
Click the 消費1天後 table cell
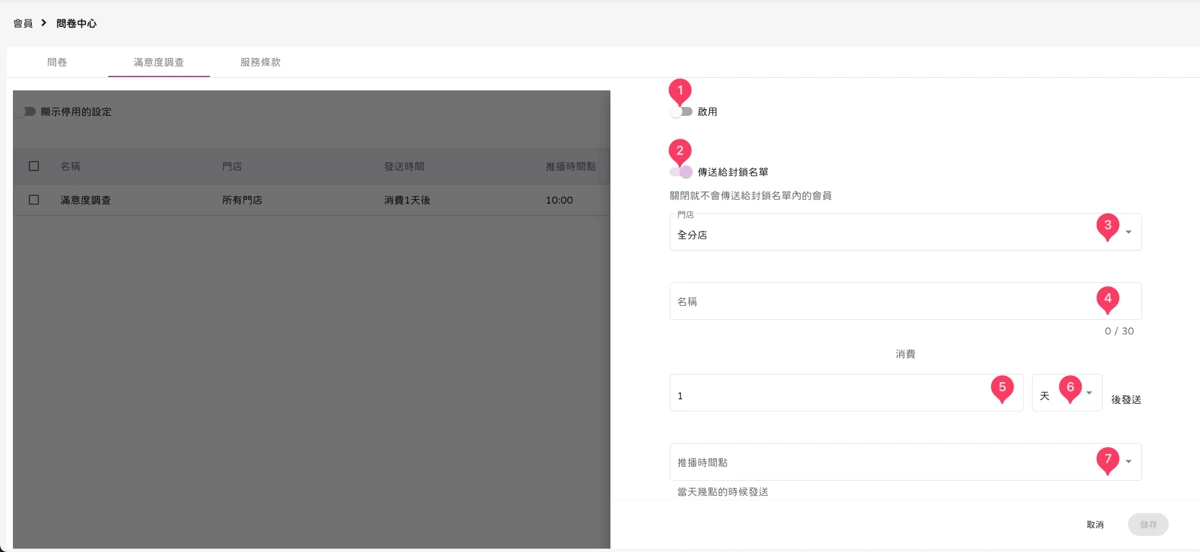tap(407, 200)
